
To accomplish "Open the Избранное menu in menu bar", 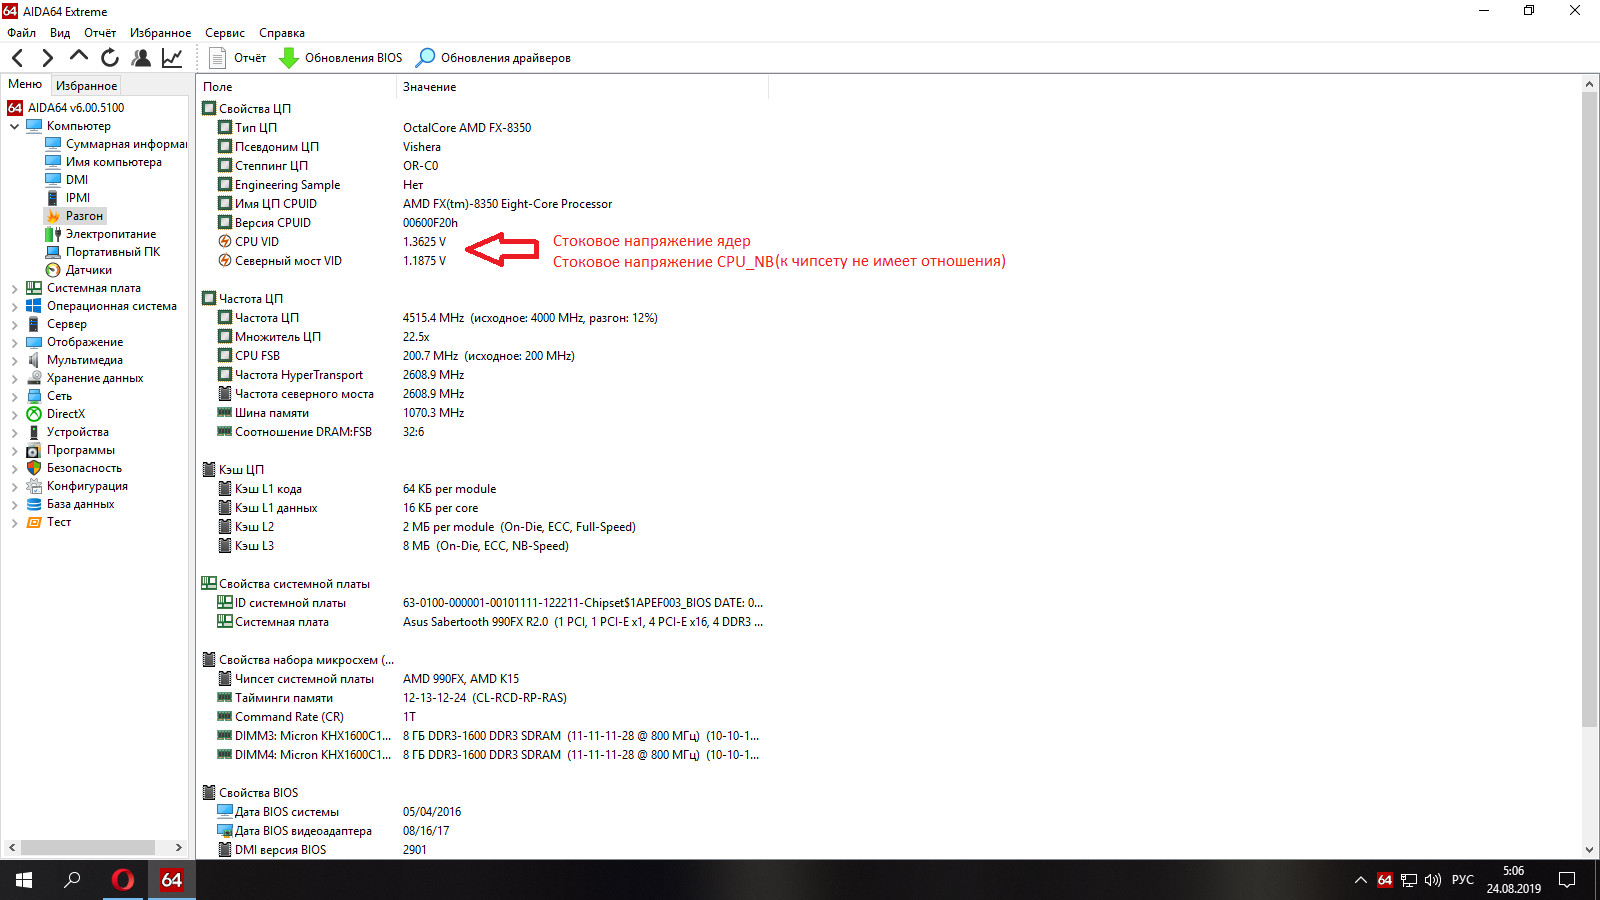I will (160, 33).
